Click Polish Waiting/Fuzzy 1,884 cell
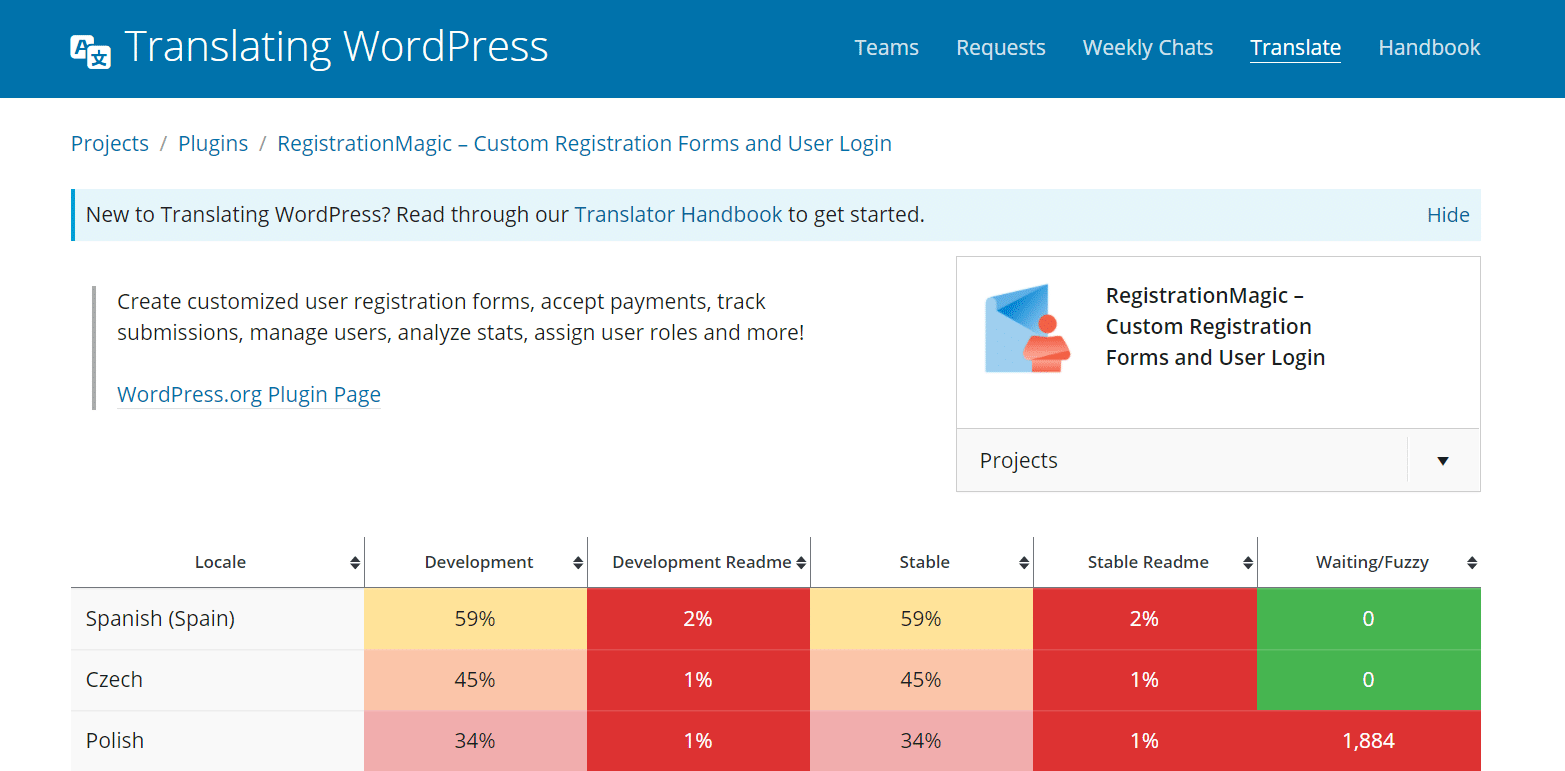 [1368, 741]
